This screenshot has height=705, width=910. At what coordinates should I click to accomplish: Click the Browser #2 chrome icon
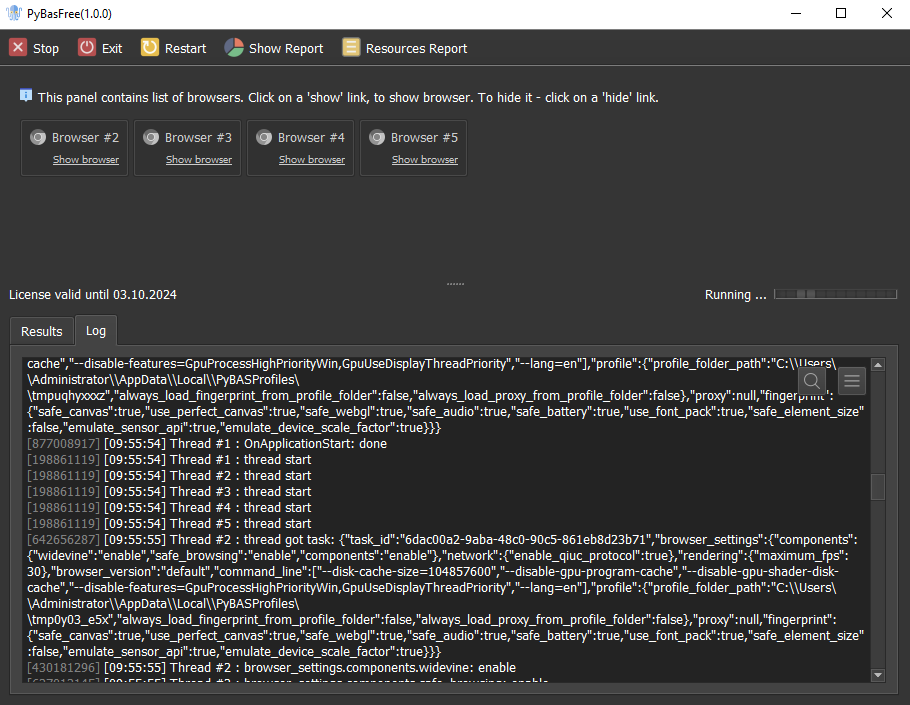[x=39, y=138]
